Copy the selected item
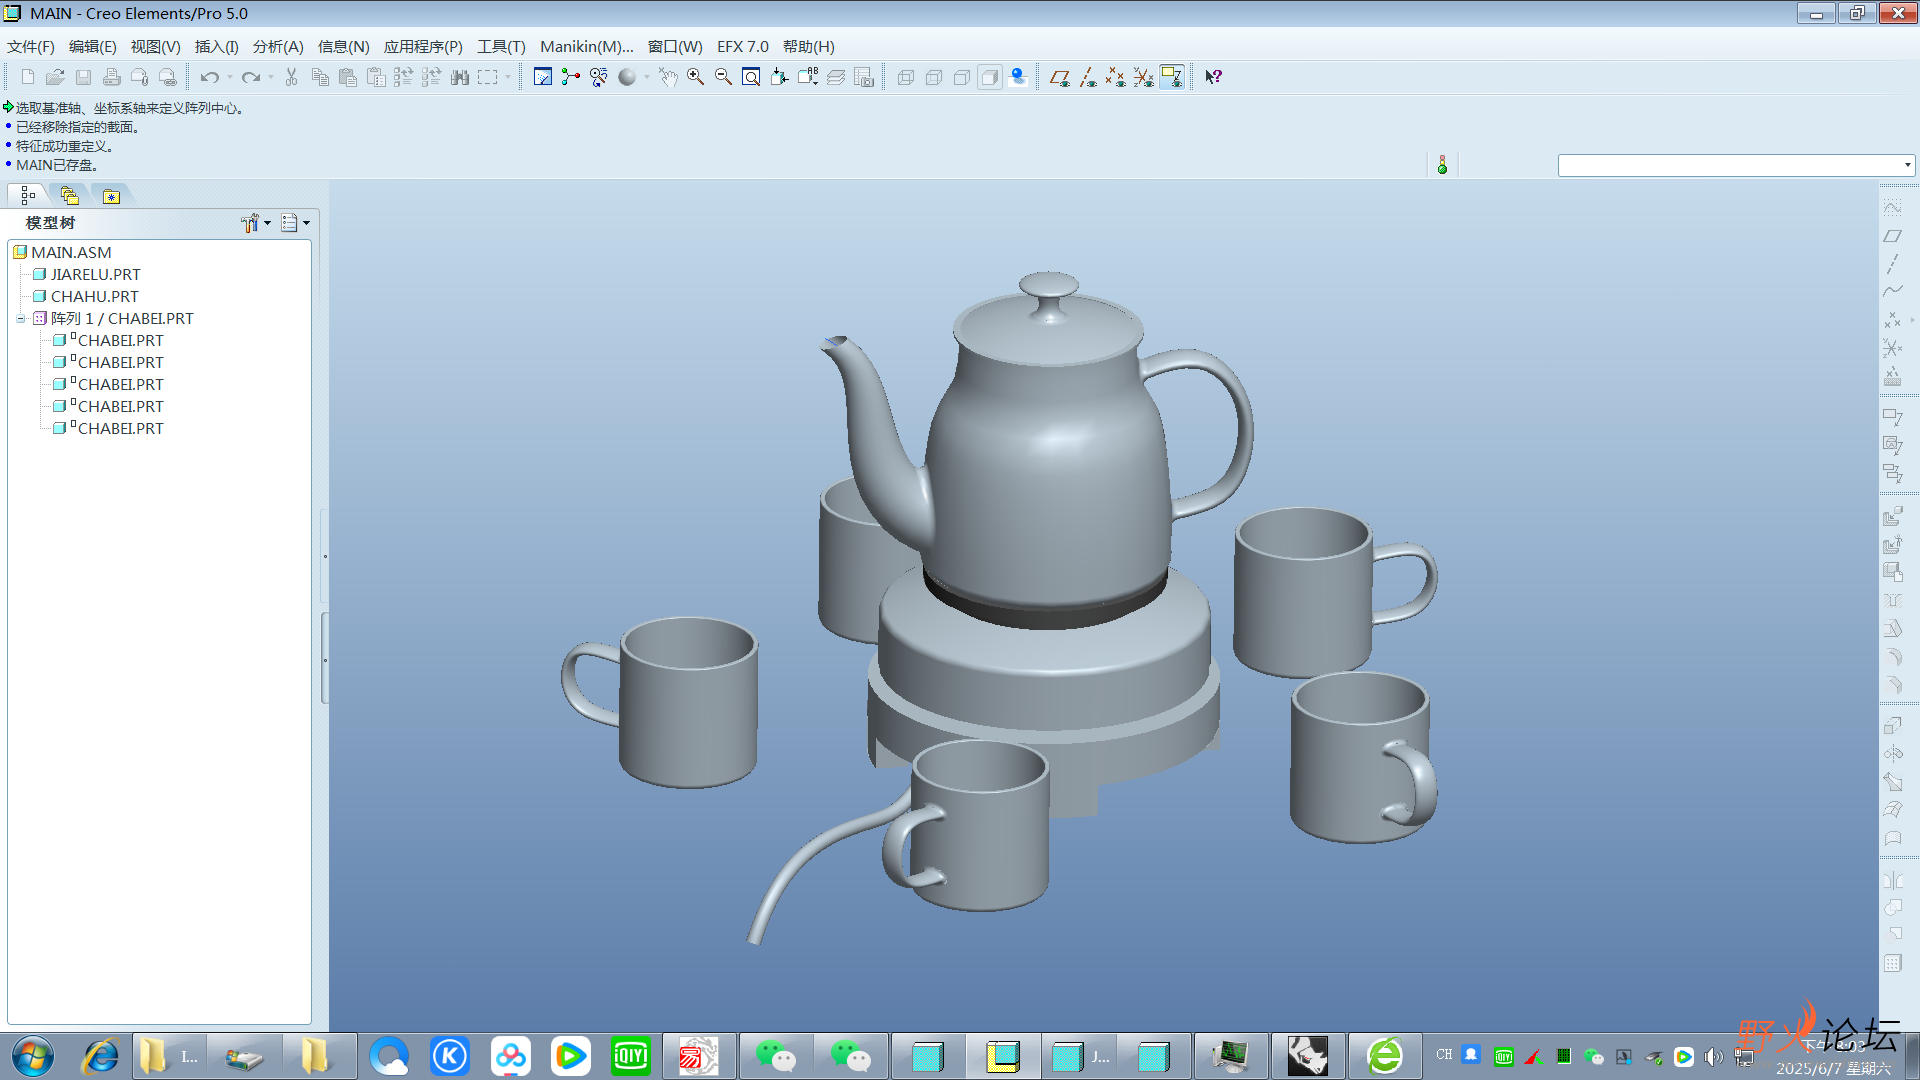The image size is (1920, 1080). pyautogui.click(x=320, y=77)
